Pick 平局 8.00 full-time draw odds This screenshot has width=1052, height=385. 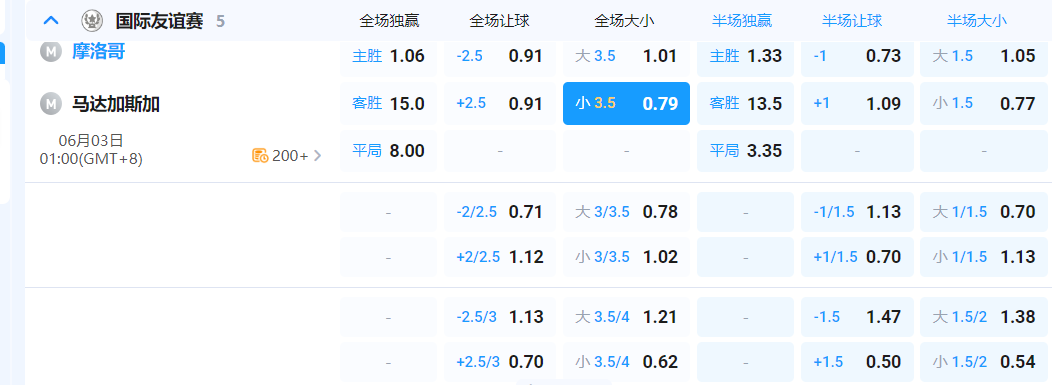coord(388,151)
